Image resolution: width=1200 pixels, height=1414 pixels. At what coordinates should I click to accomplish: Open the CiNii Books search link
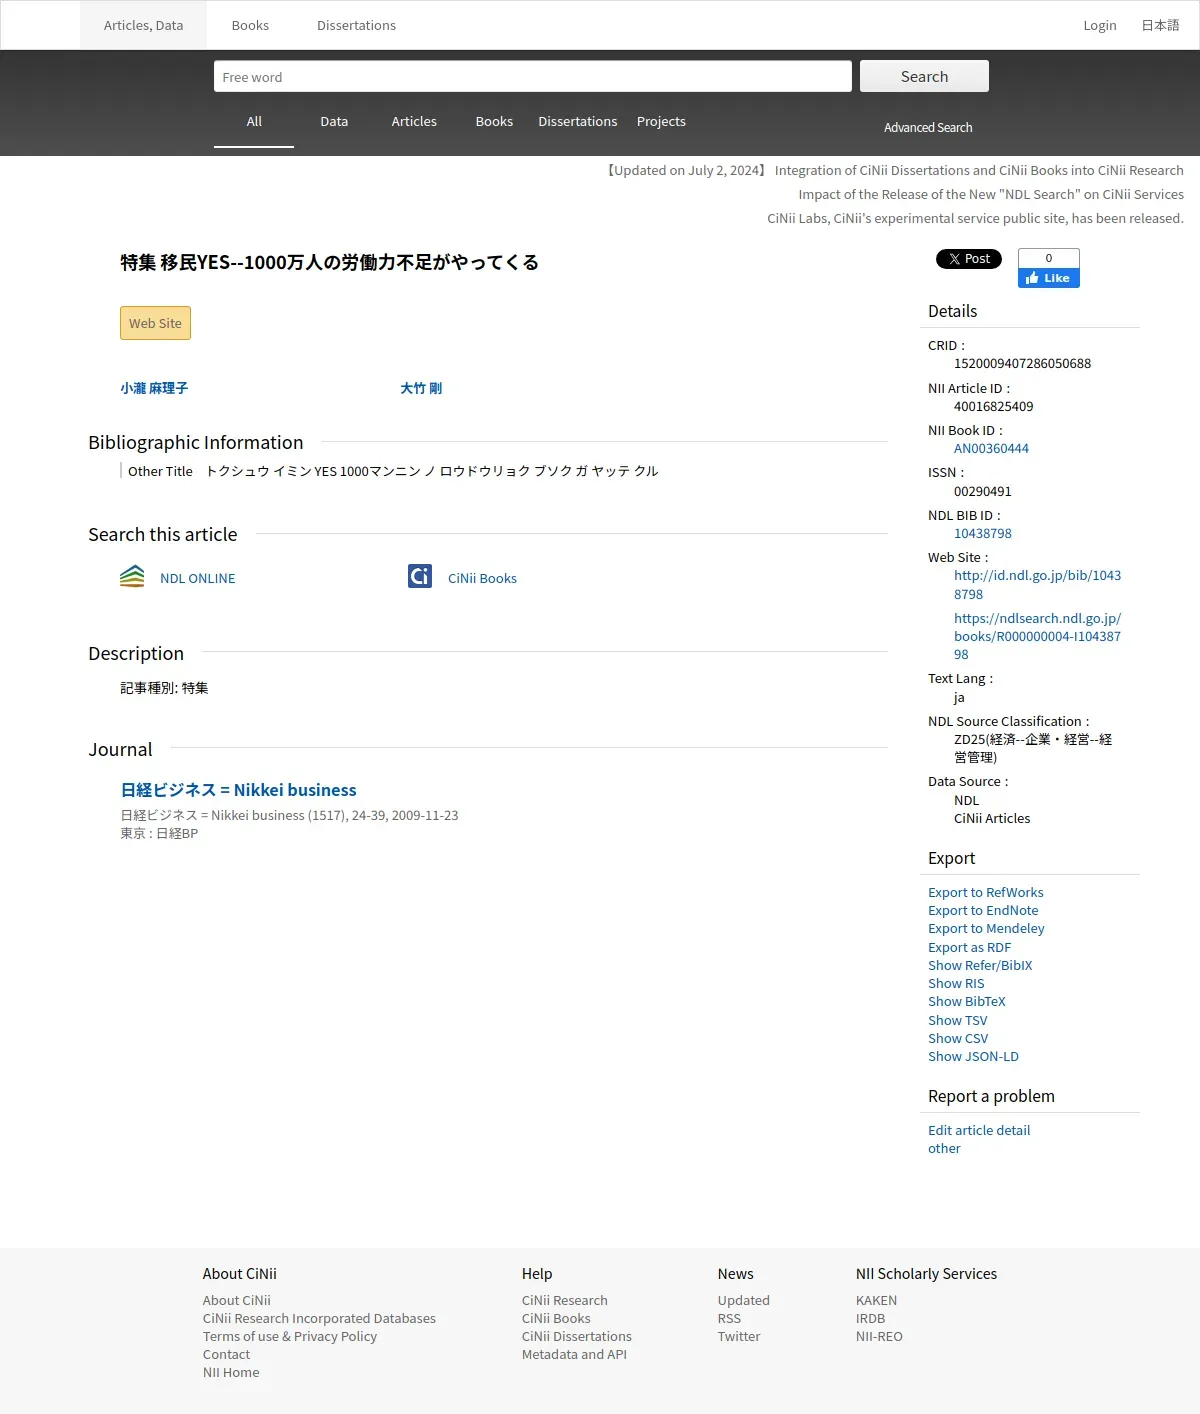482,578
